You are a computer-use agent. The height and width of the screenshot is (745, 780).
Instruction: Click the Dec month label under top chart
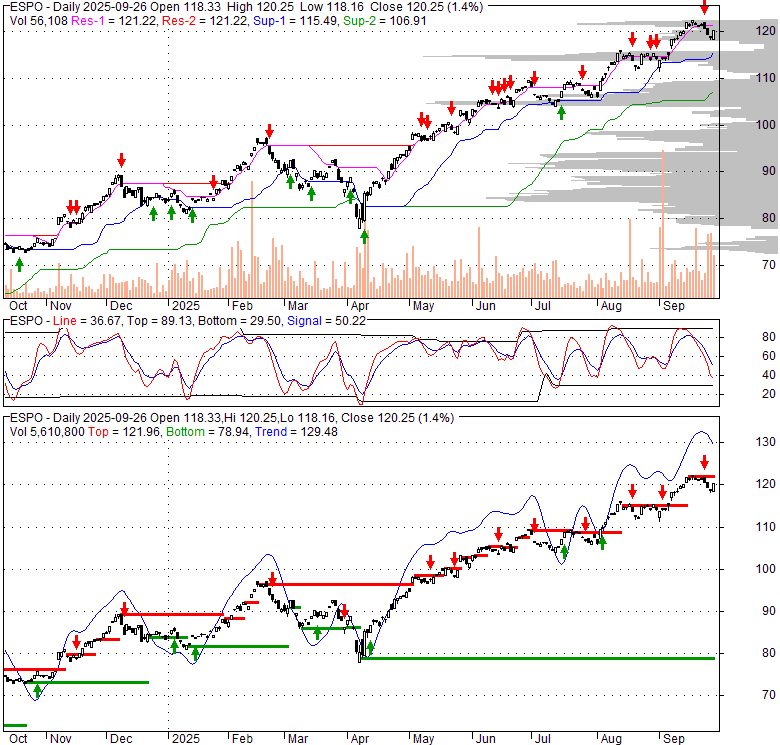pos(121,306)
